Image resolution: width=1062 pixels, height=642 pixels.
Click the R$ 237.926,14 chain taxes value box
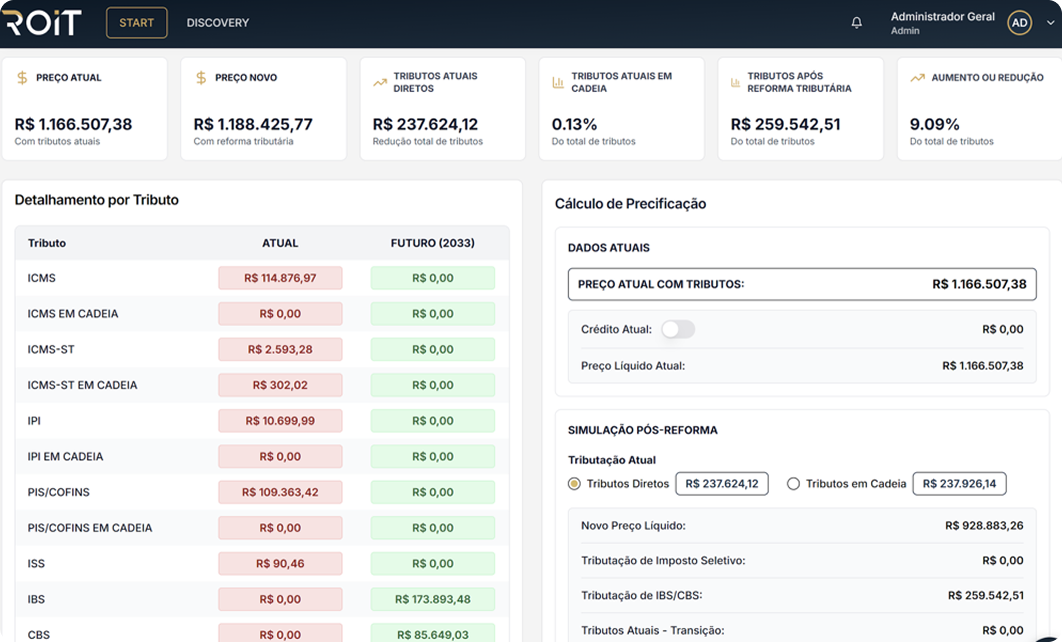click(959, 484)
